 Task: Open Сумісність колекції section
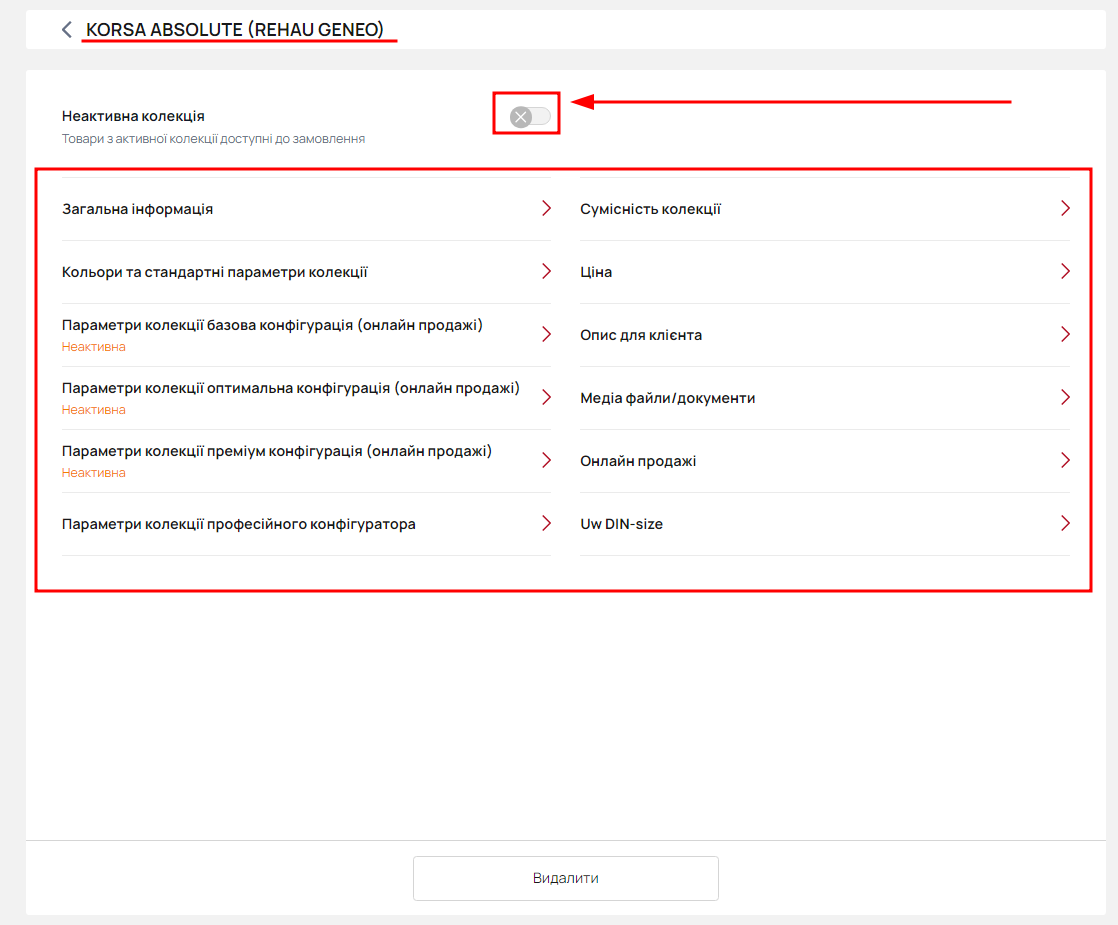coord(825,209)
